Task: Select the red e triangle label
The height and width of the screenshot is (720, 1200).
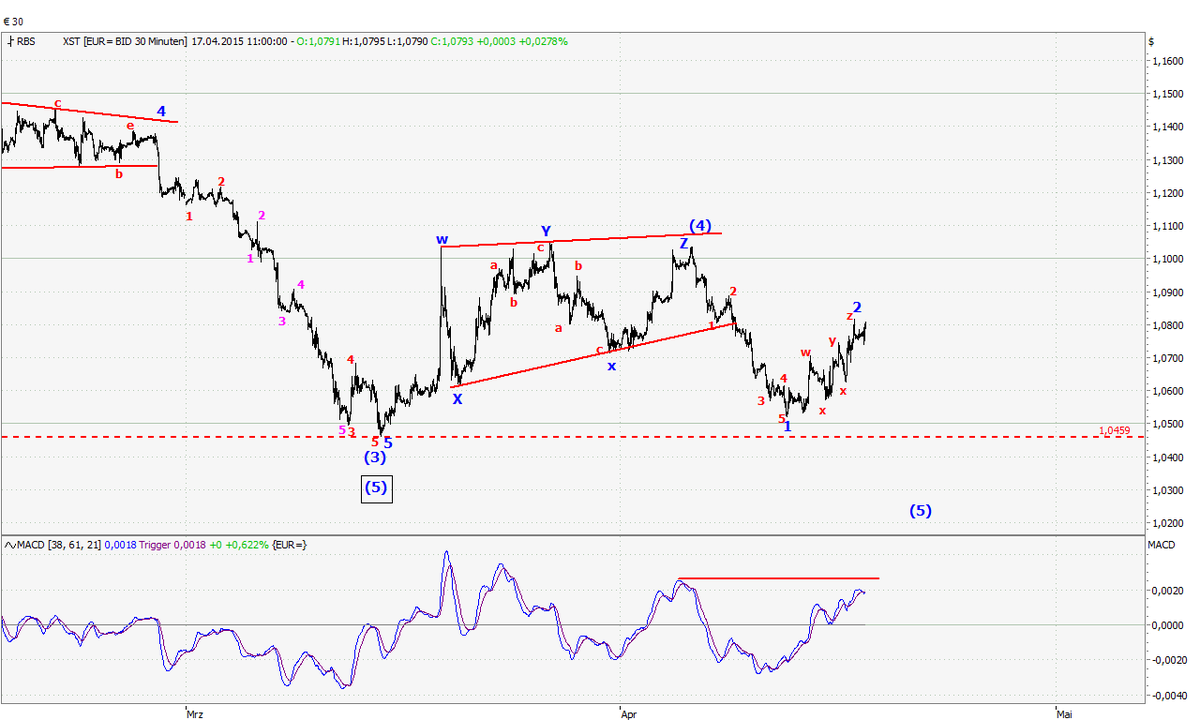Action: pyautogui.click(x=130, y=126)
